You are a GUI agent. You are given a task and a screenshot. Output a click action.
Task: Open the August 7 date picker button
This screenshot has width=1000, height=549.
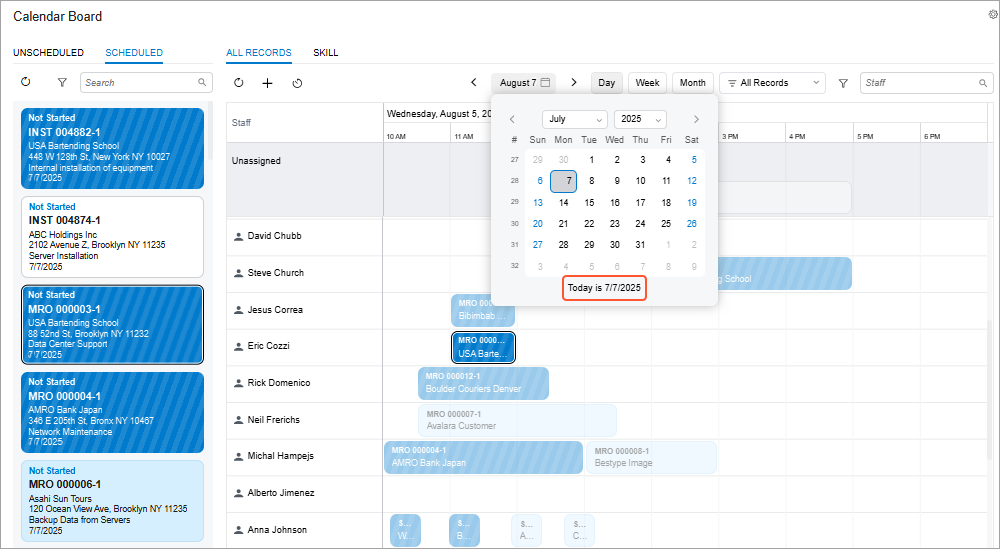[524, 83]
